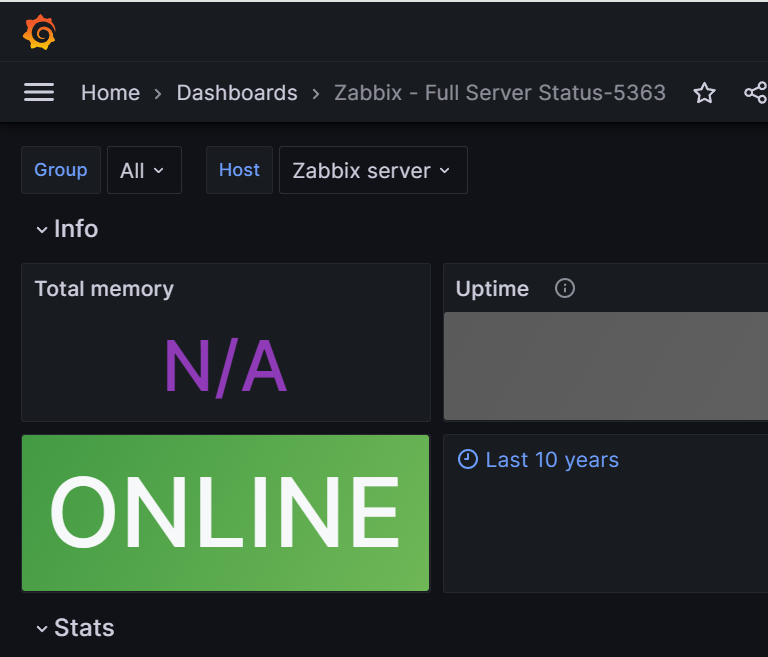This screenshot has height=657, width=768.
Task: Click the N/A value in Total memory
Action: click(226, 366)
